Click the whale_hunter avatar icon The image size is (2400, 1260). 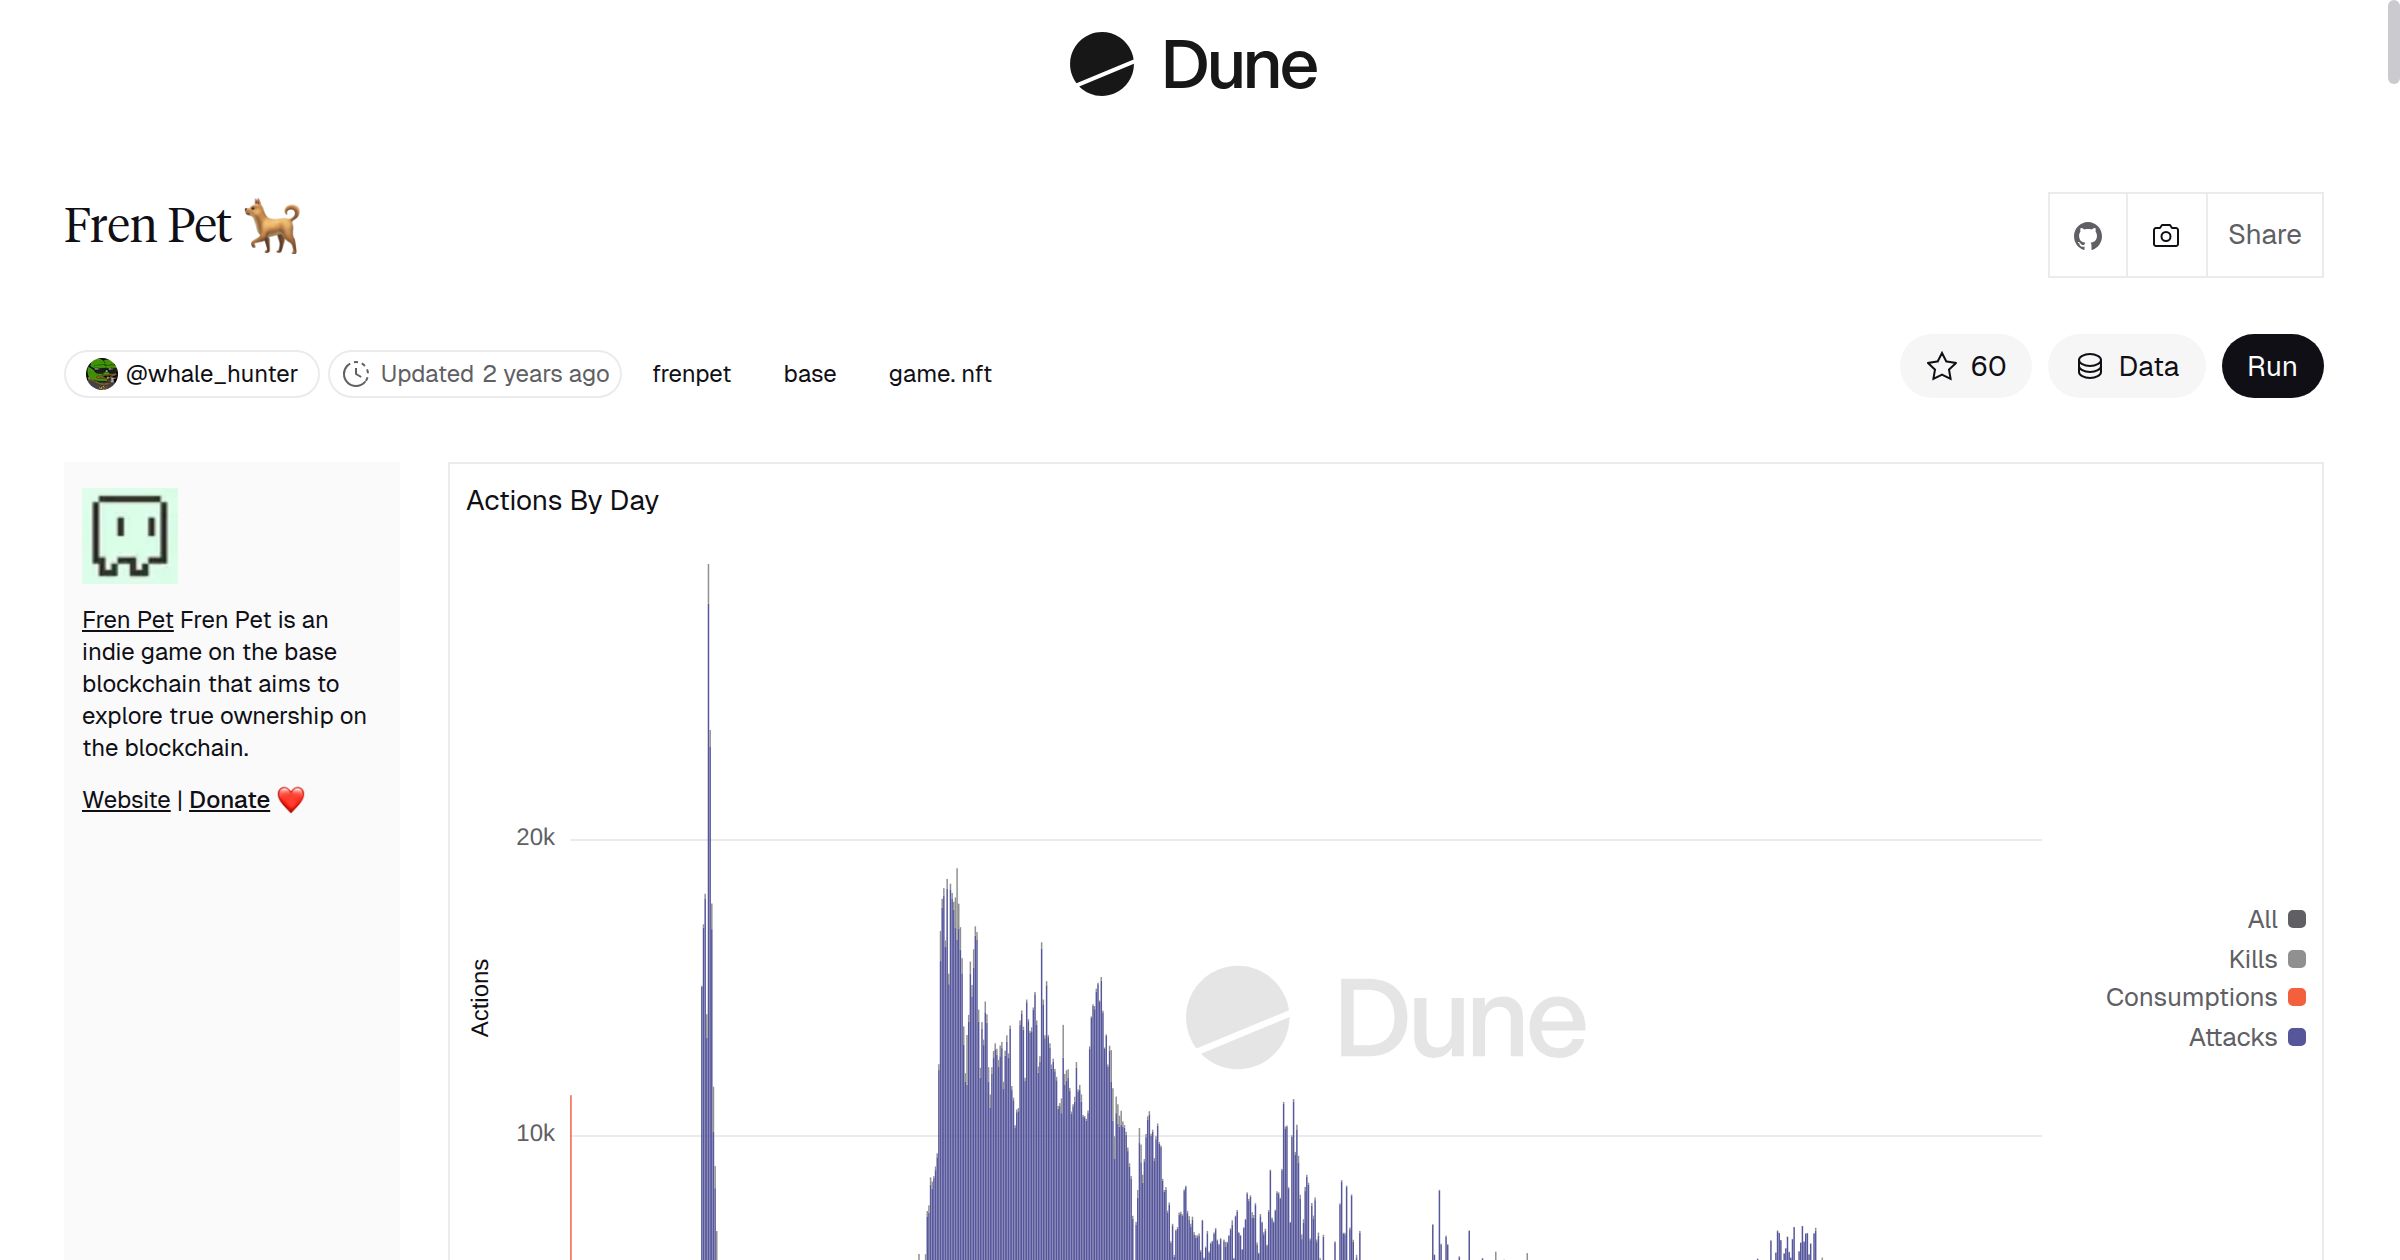tap(101, 374)
